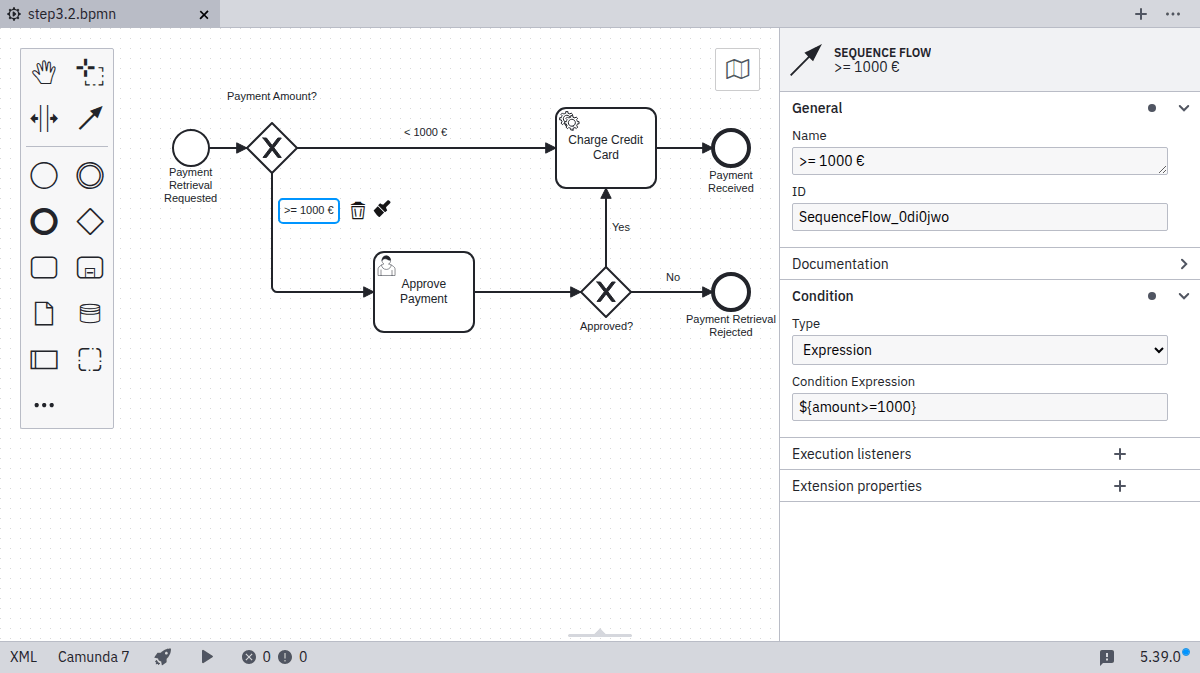Viewport: 1200px width, 673px height.
Task: Select the Charge Credit Card task
Action: click(x=606, y=148)
